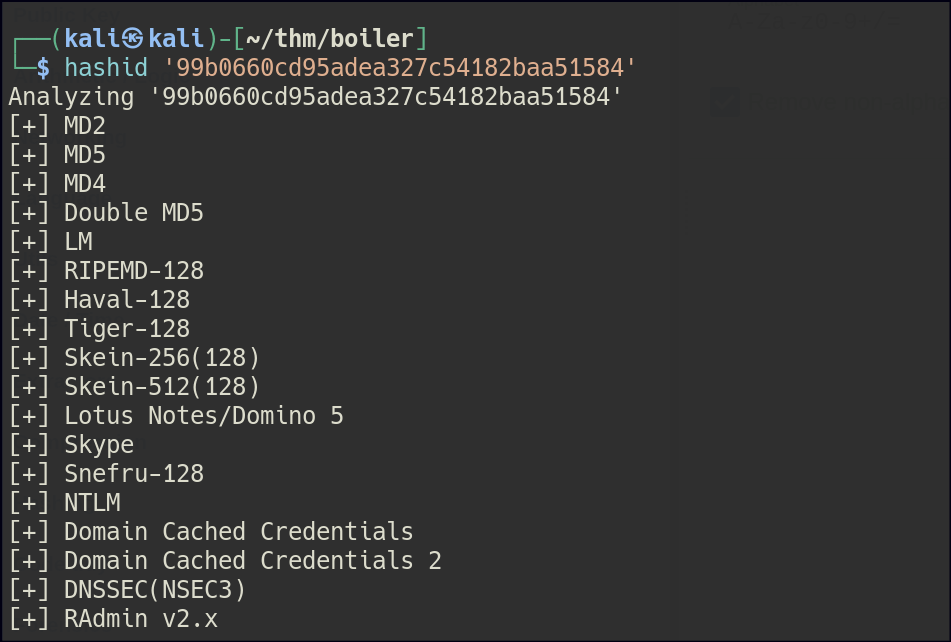Click the Skype result line
The height and width of the screenshot is (642, 951).
98,445
